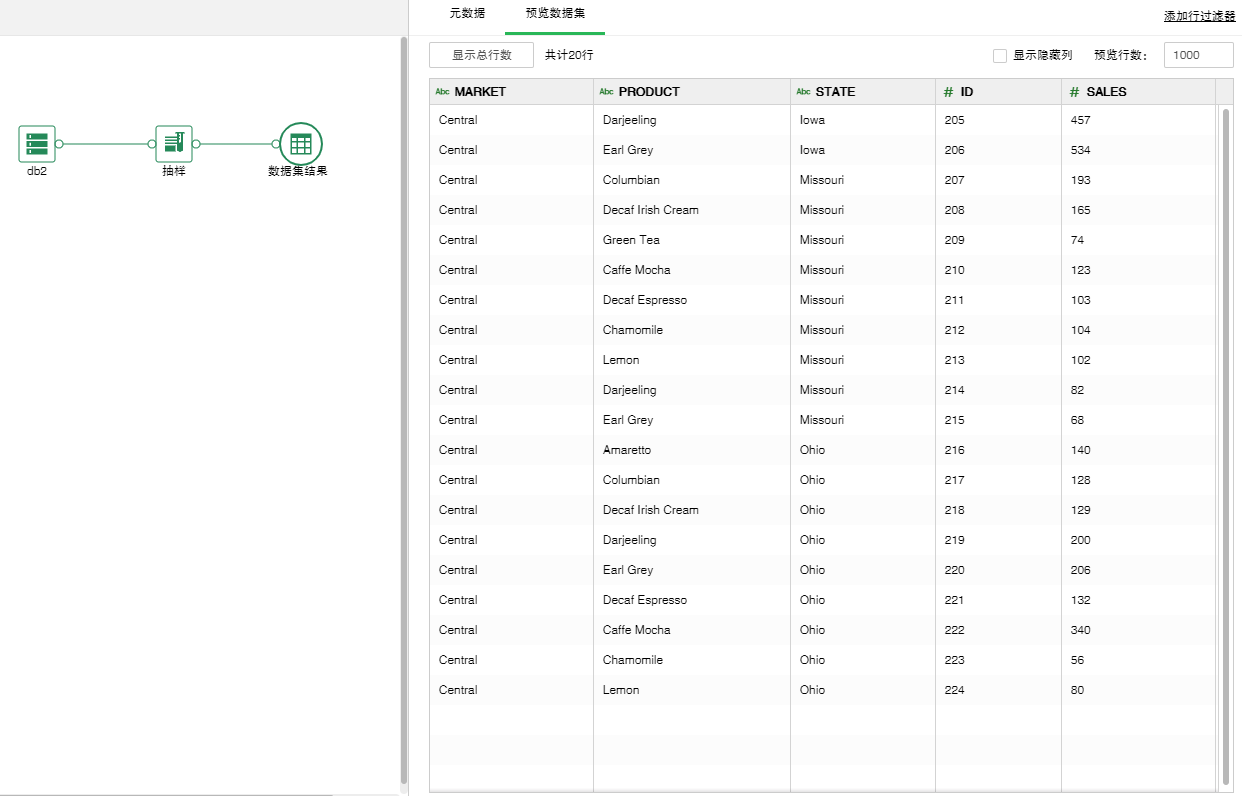Focus the 预览行数 input field
This screenshot has height=796, width=1242.
coord(1198,55)
